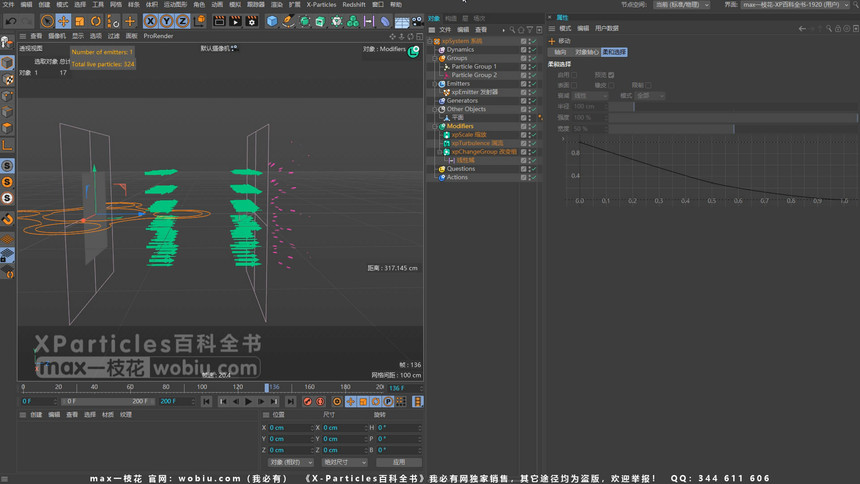Select the xpTurbulence modifier

[477, 143]
